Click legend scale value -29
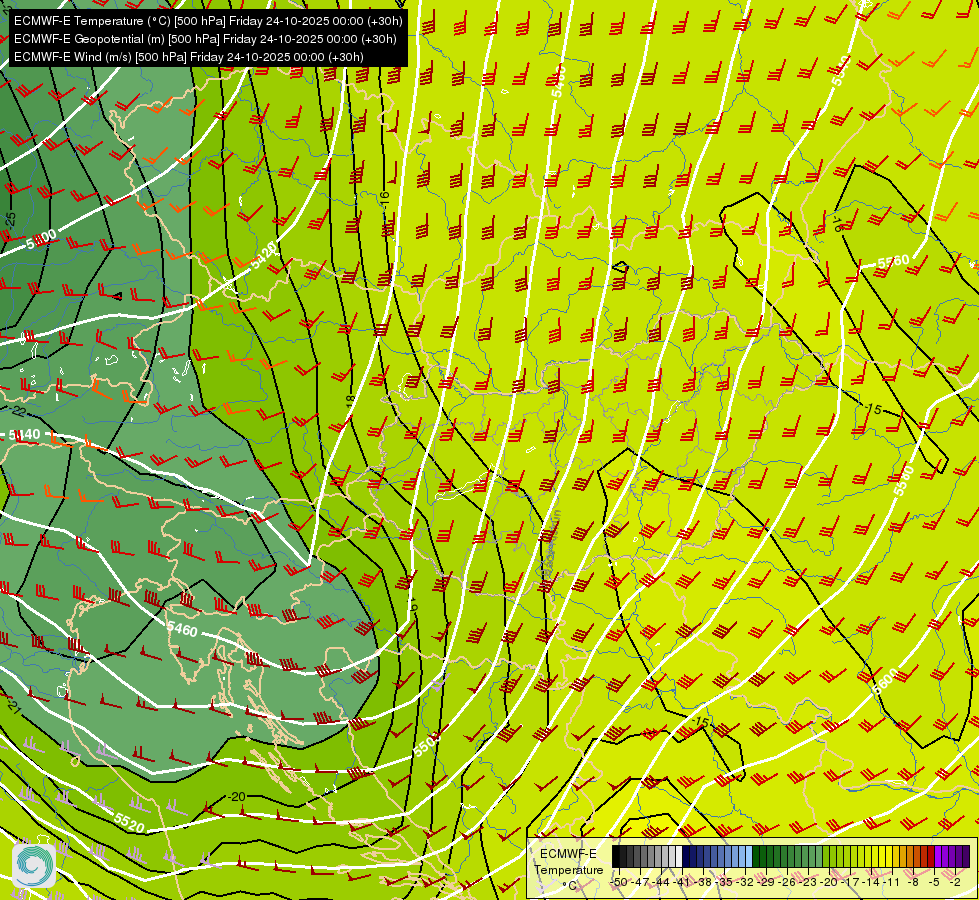The width and height of the screenshot is (979, 900). (767, 882)
